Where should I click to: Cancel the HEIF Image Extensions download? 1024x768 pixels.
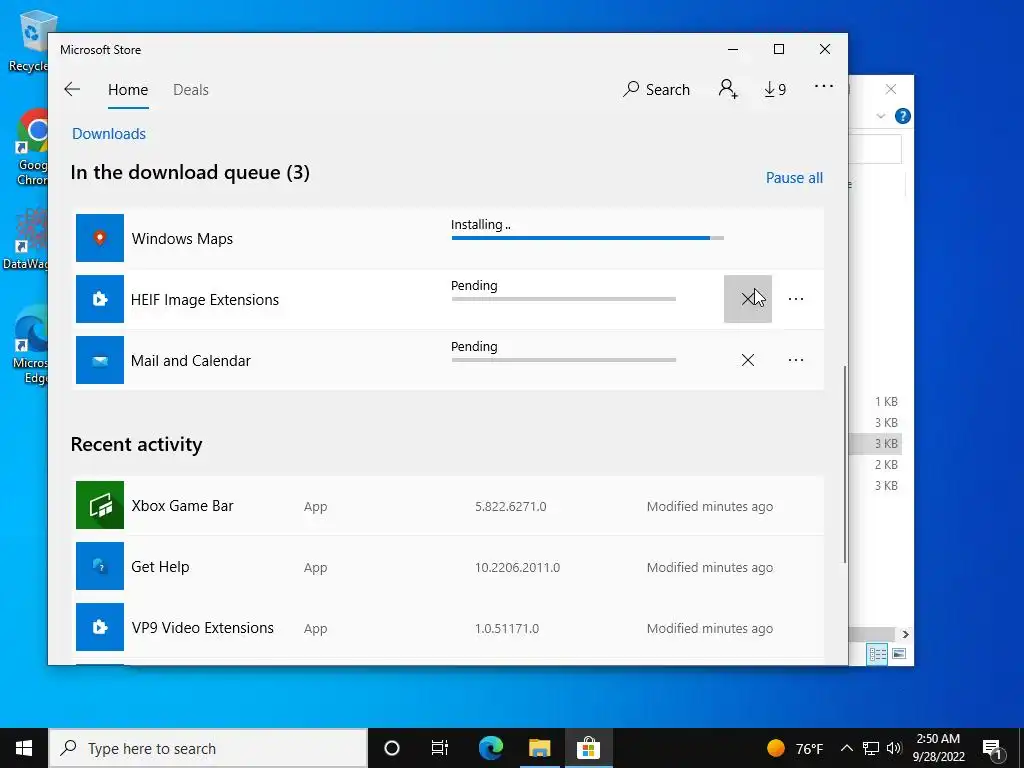click(x=748, y=299)
